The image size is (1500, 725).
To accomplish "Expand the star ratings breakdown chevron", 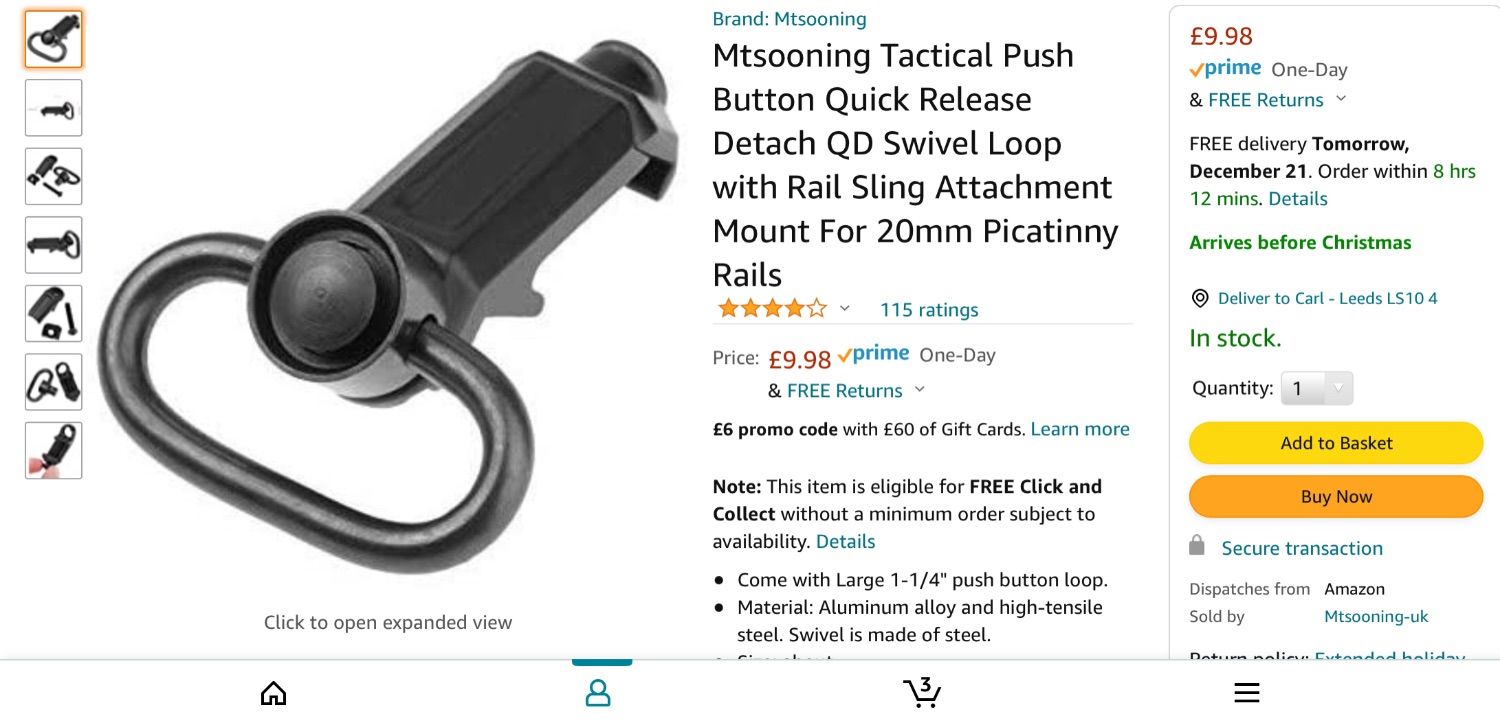I will (845, 308).
